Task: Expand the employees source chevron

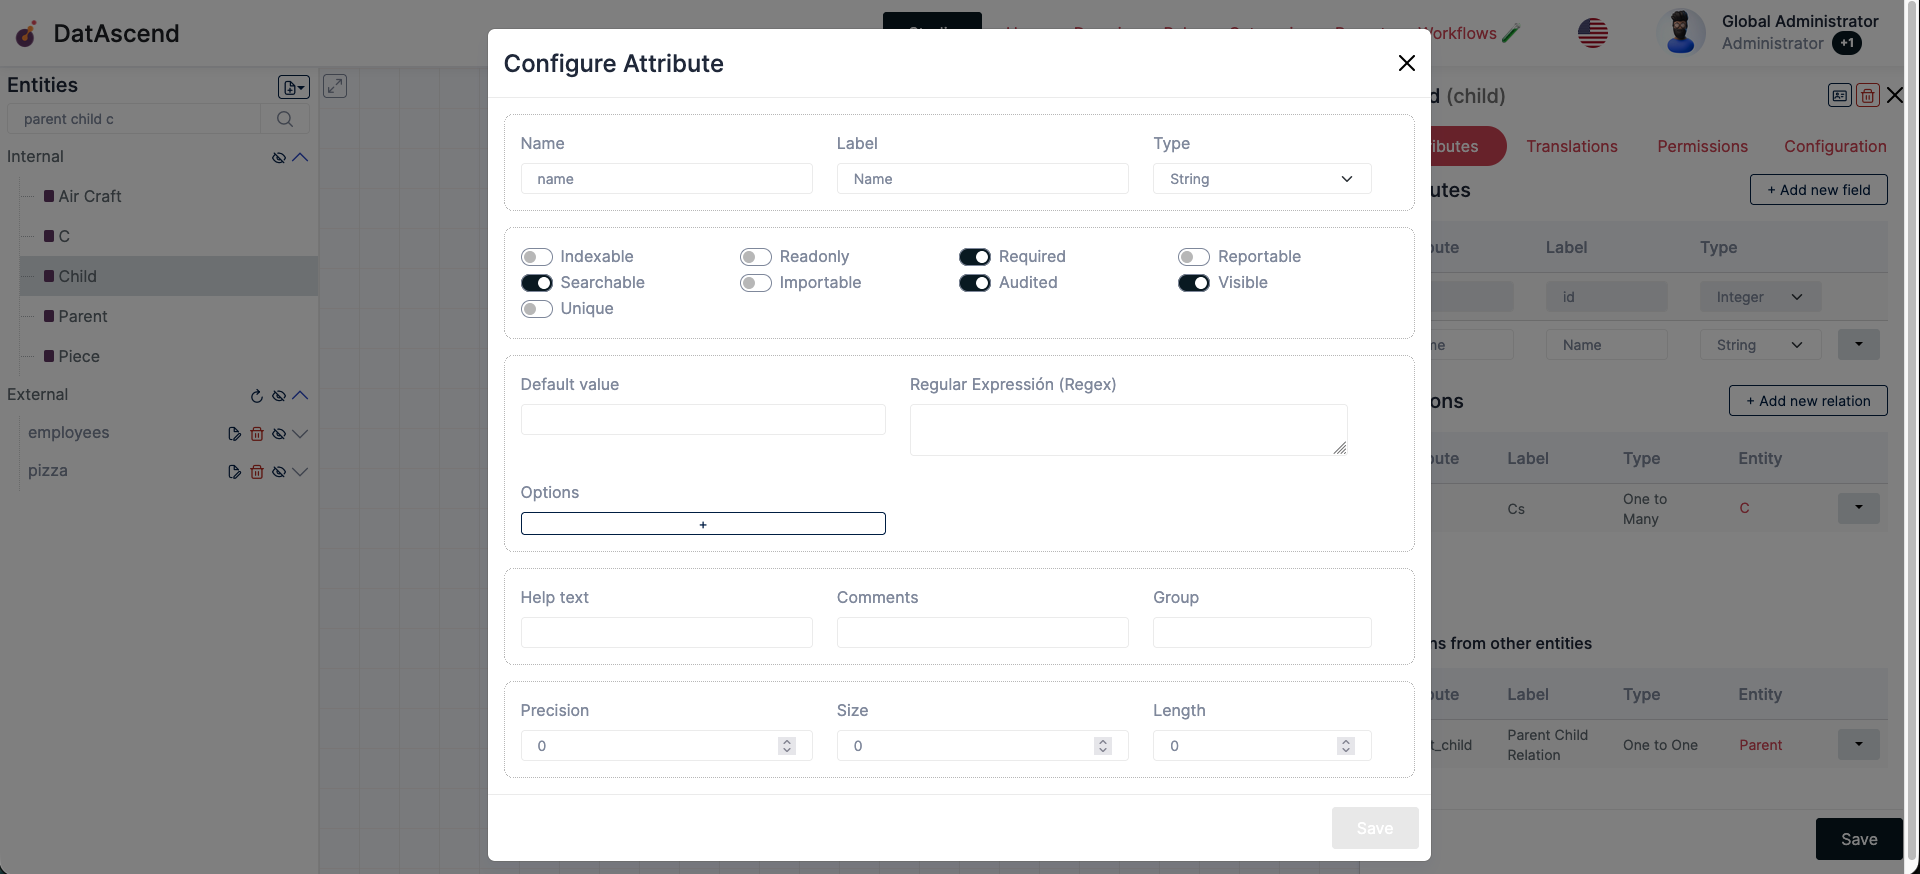Action: coord(300,434)
